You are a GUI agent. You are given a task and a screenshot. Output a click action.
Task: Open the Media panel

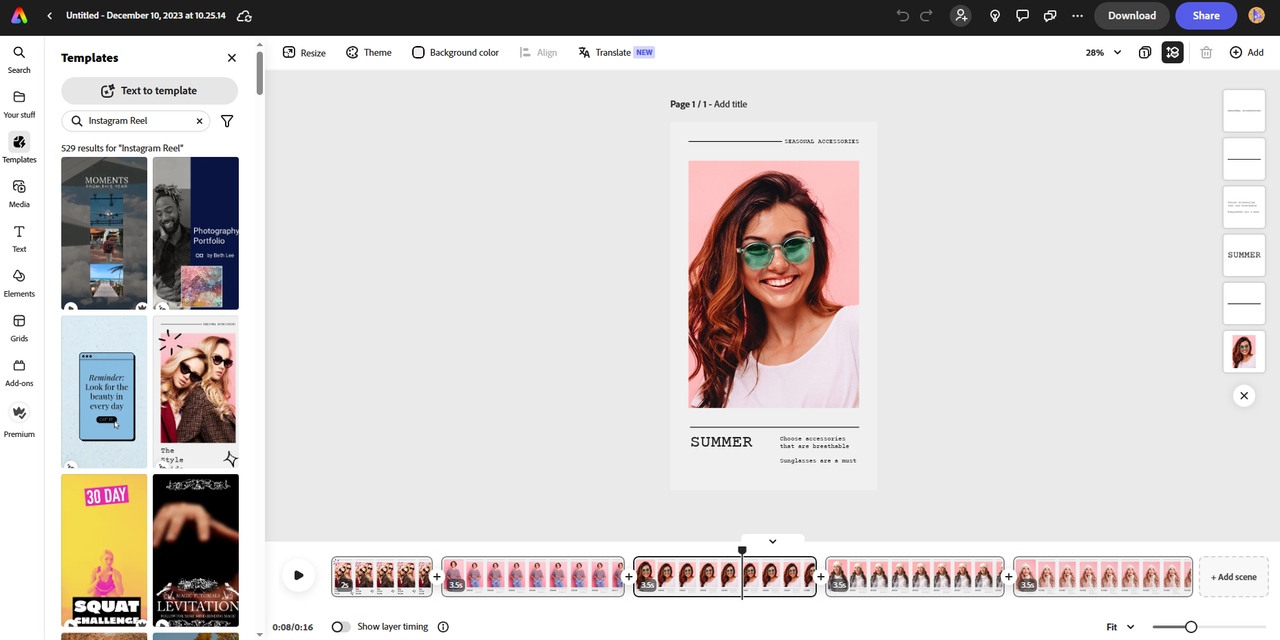click(19, 193)
